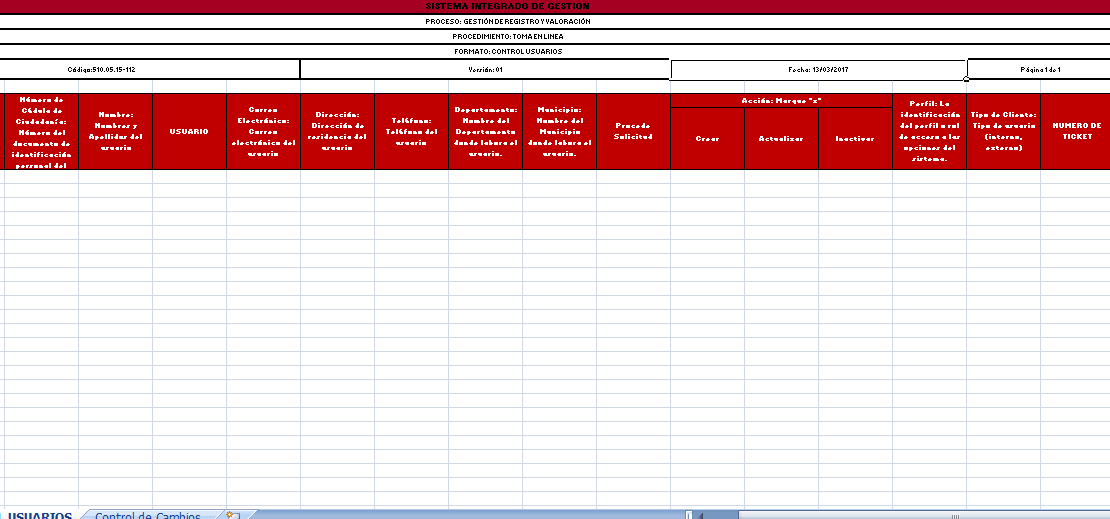Select the SISTEMA INTEGRADO DE GESTIÓN title cell

coord(555,6)
